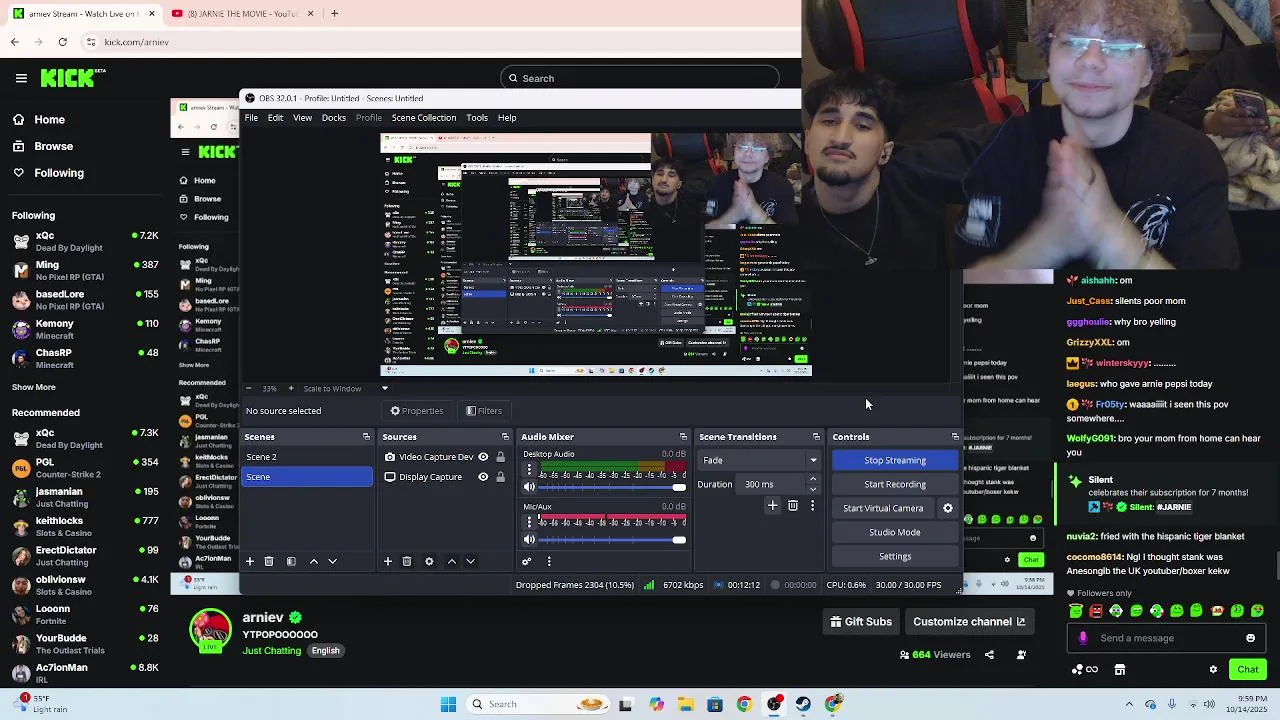
Task: Click the Kick Search box
Action: pyautogui.click(x=640, y=78)
